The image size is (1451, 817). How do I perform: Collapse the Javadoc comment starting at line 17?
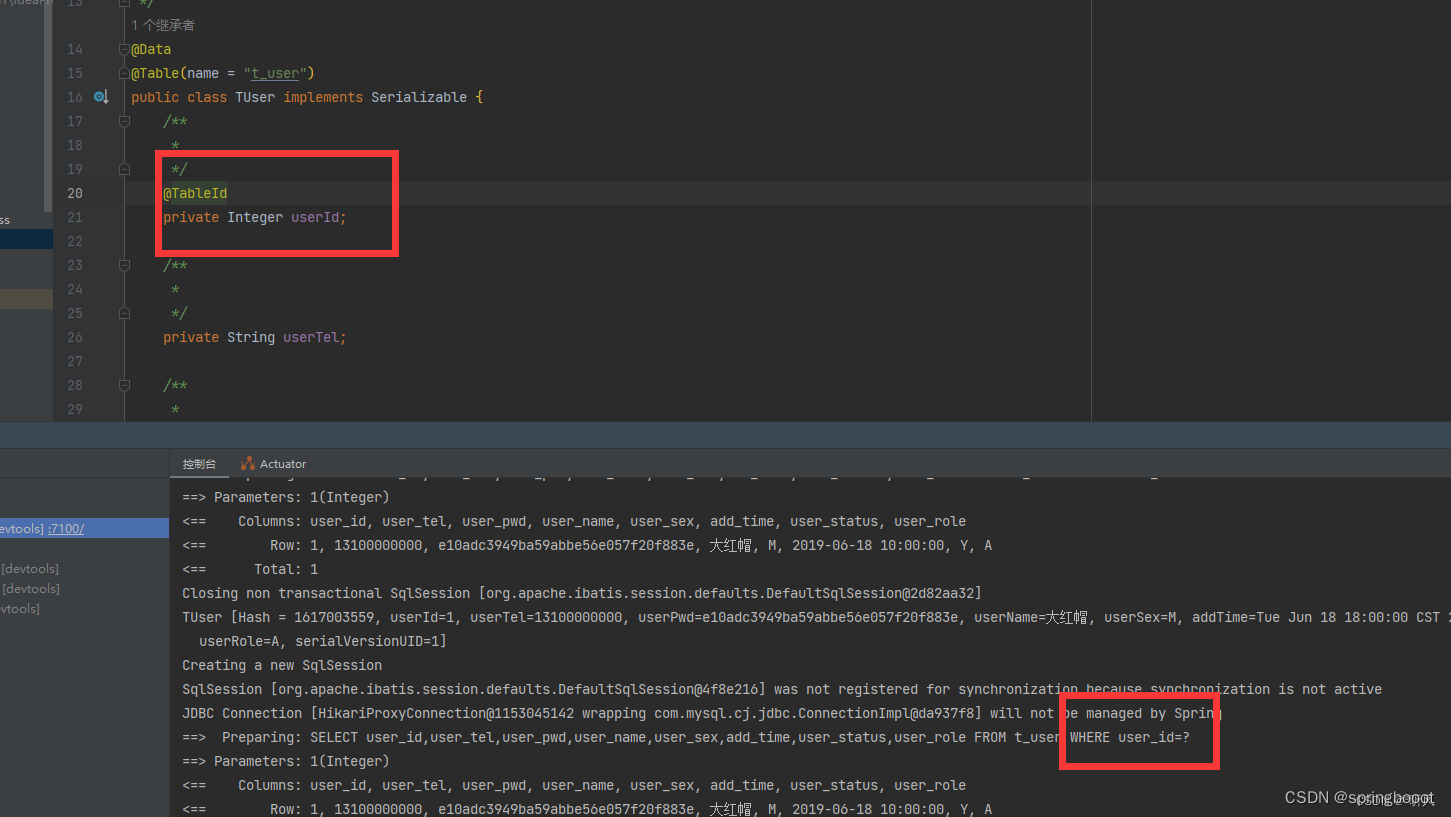tap(123, 121)
